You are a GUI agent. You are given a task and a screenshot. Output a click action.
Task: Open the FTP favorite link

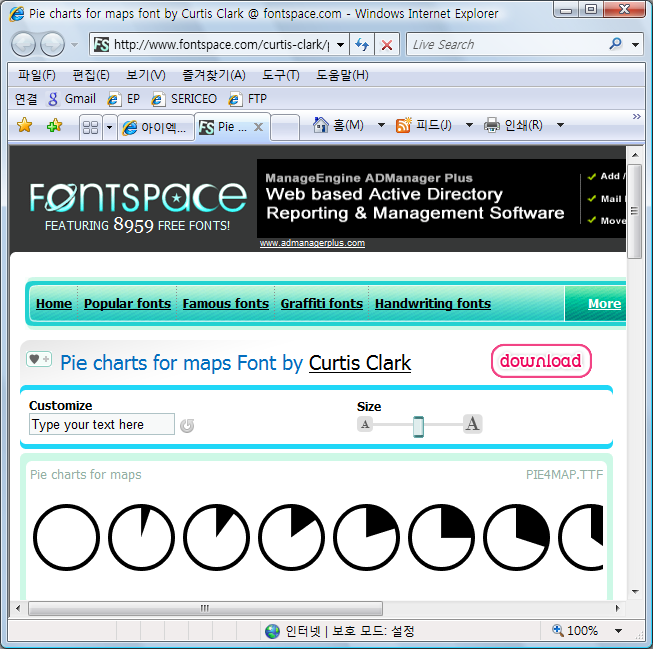[247, 99]
